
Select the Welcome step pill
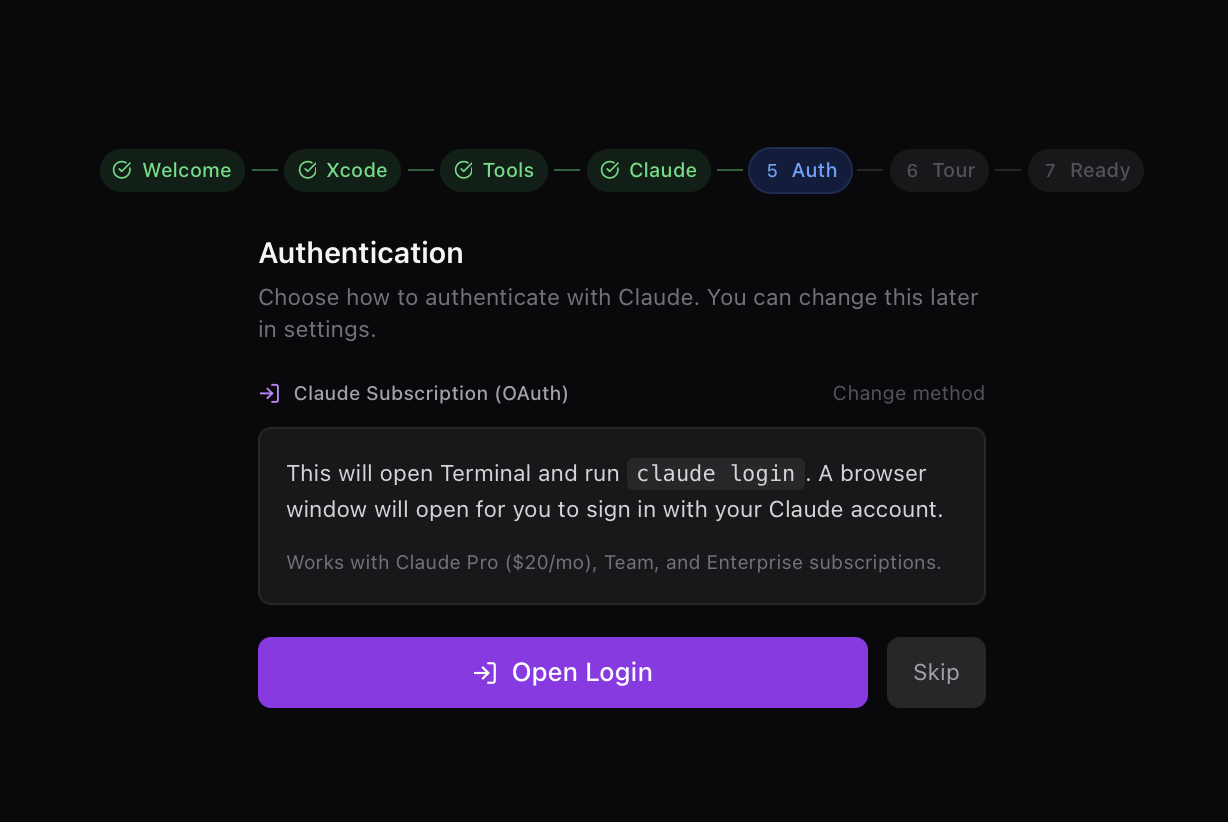172,170
